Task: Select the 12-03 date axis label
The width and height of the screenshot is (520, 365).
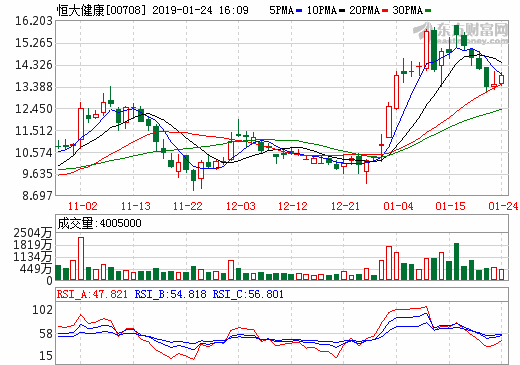Action: tap(241, 206)
